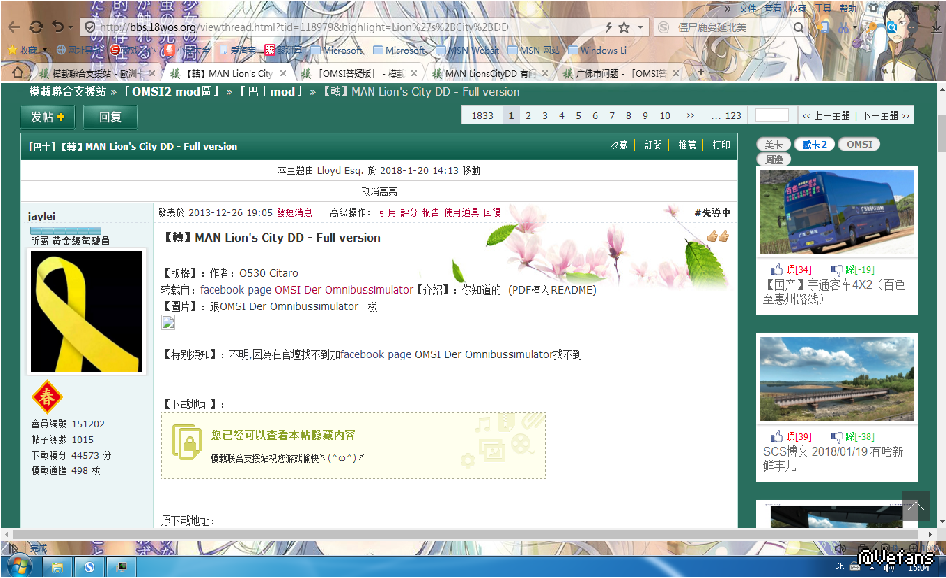Image resolution: width=946 pixels, height=578 pixels.
Task: Go to page 10 of the thread
Action: point(665,115)
